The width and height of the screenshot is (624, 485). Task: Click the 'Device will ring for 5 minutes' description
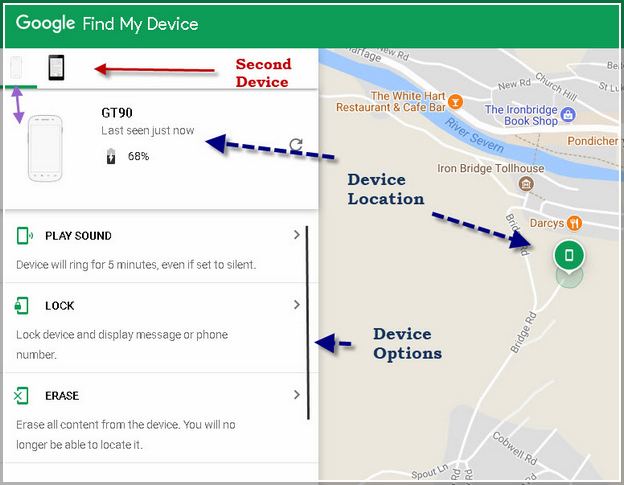(136, 265)
